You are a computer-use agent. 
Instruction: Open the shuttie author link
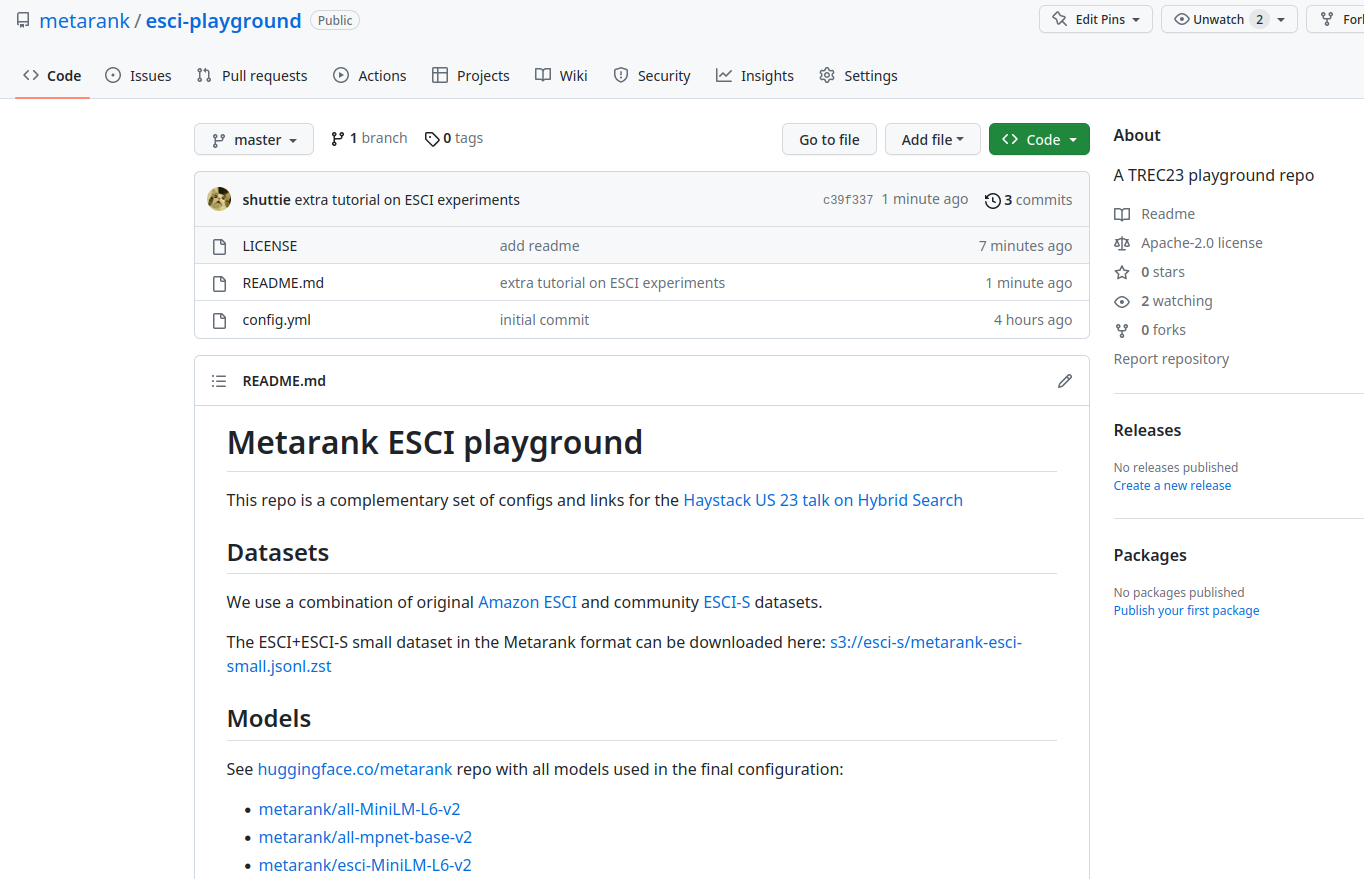pyautogui.click(x=266, y=200)
